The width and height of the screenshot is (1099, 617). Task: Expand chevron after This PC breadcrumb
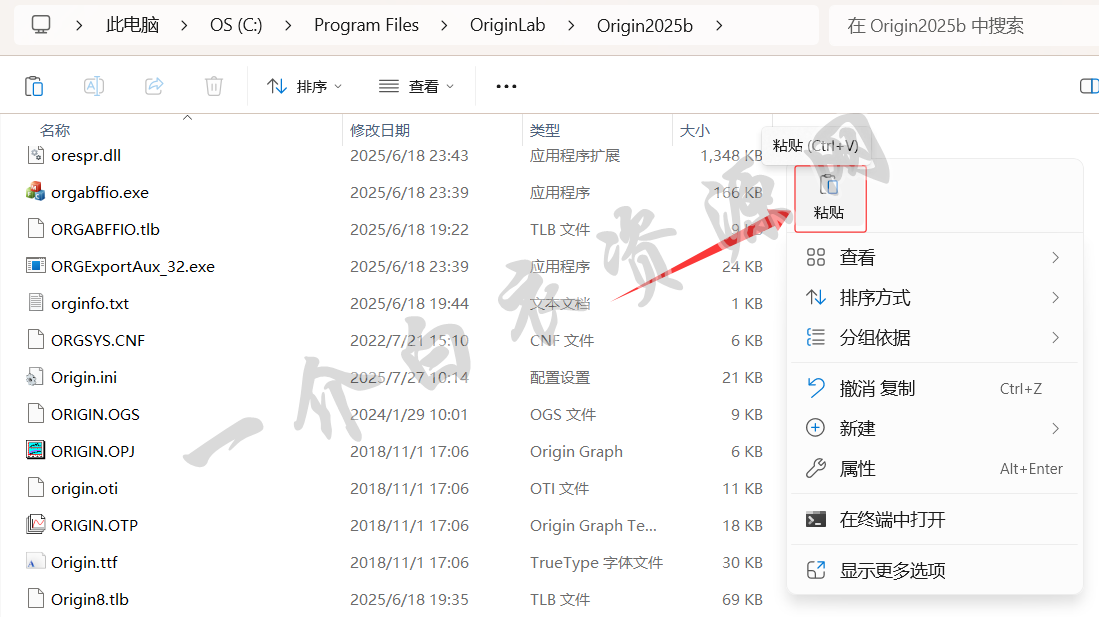point(184,25)
